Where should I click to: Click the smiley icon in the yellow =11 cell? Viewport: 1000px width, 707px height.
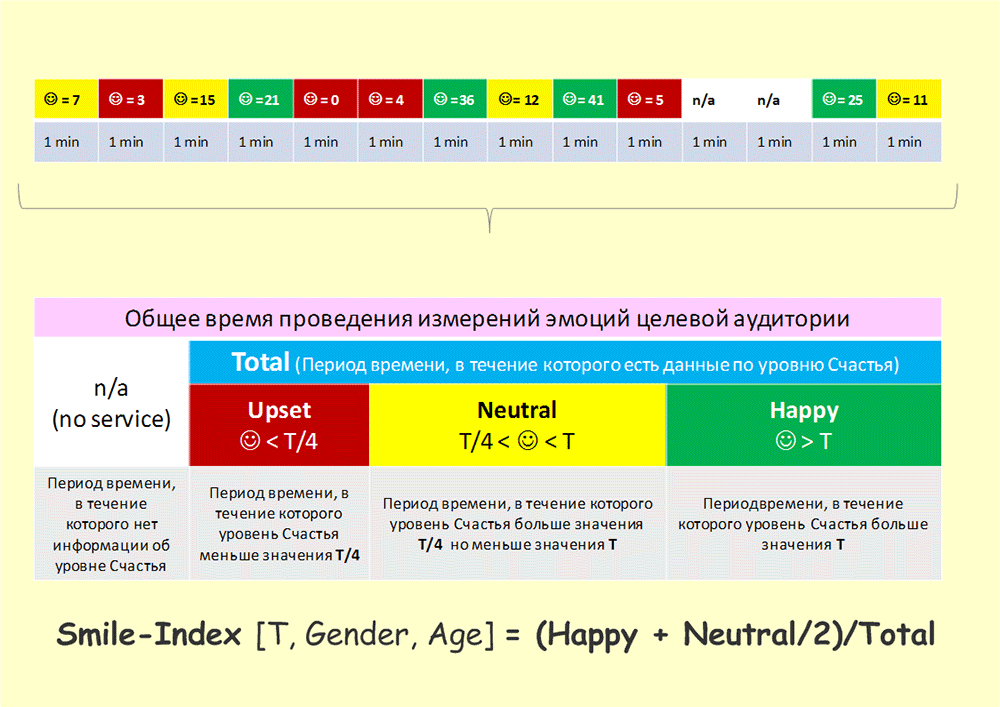pos(894,100)
